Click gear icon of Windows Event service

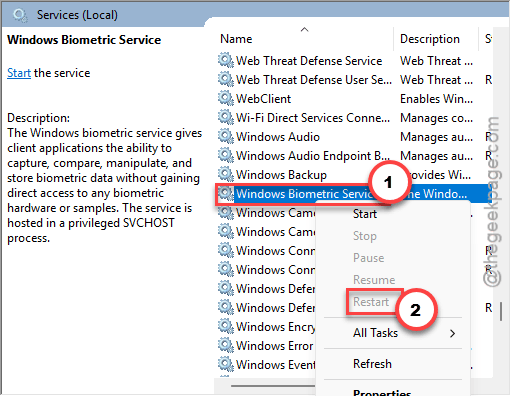pos(226,364)
